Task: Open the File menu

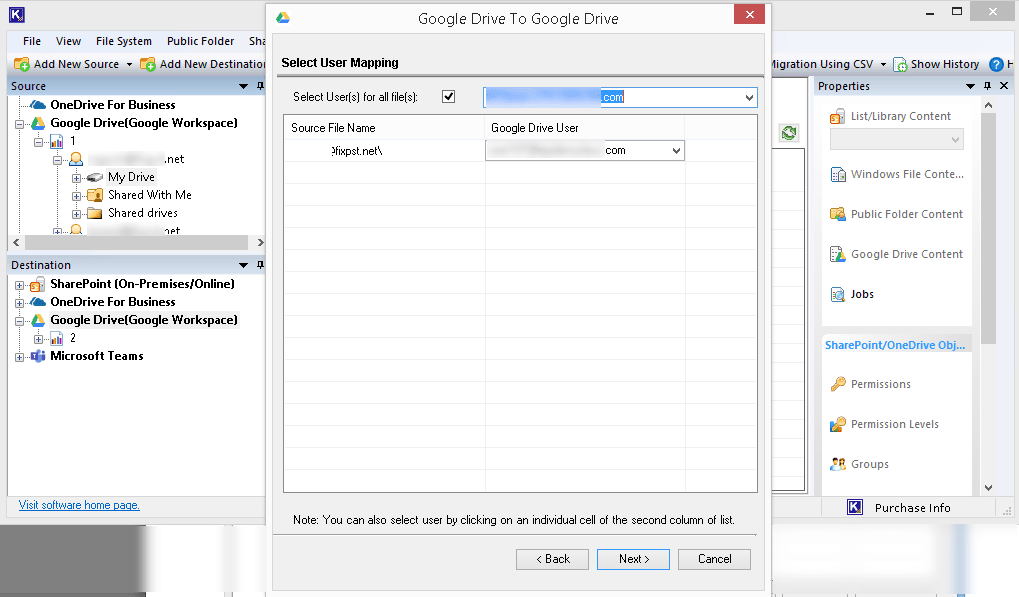Action: pos(32,41)
